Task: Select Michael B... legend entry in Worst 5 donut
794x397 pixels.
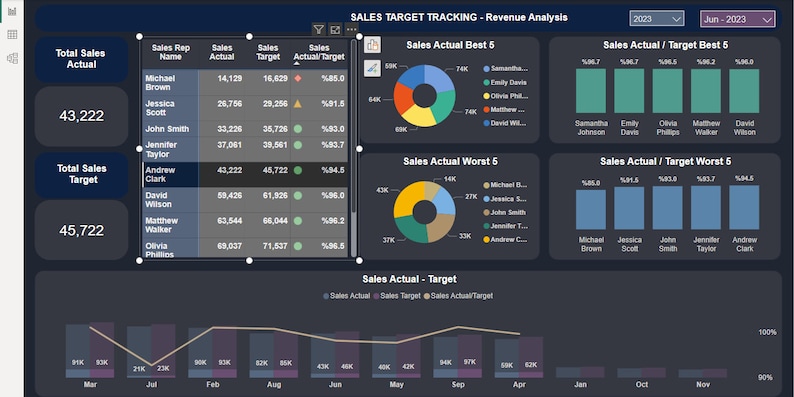Action: coord(505,185)
